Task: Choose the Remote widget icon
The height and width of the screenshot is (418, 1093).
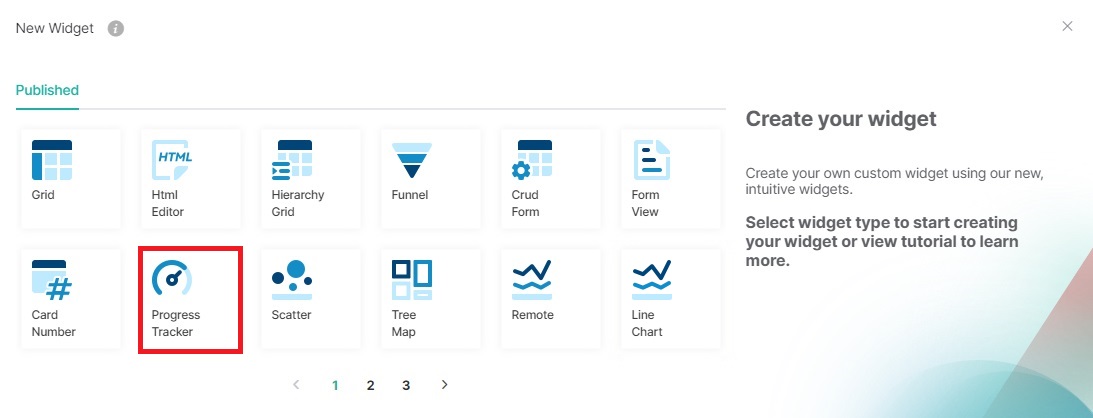Action: 532,279
